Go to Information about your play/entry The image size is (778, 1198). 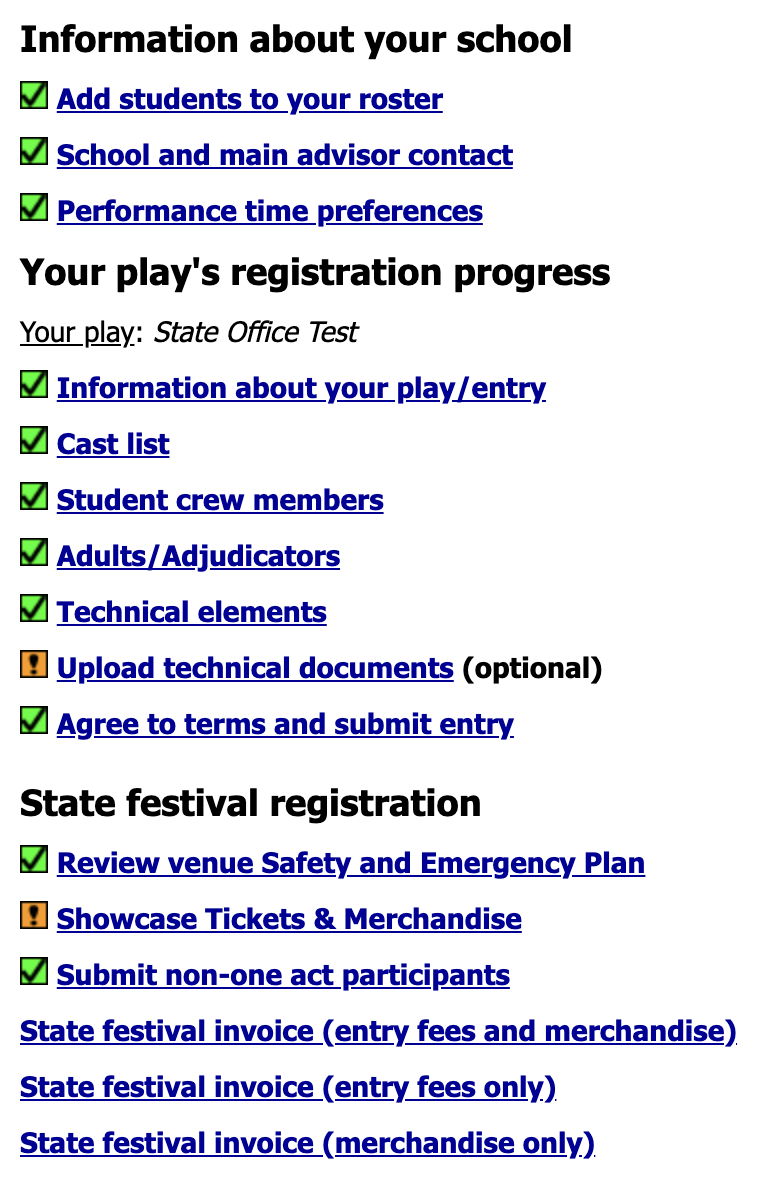coord(301,389)
